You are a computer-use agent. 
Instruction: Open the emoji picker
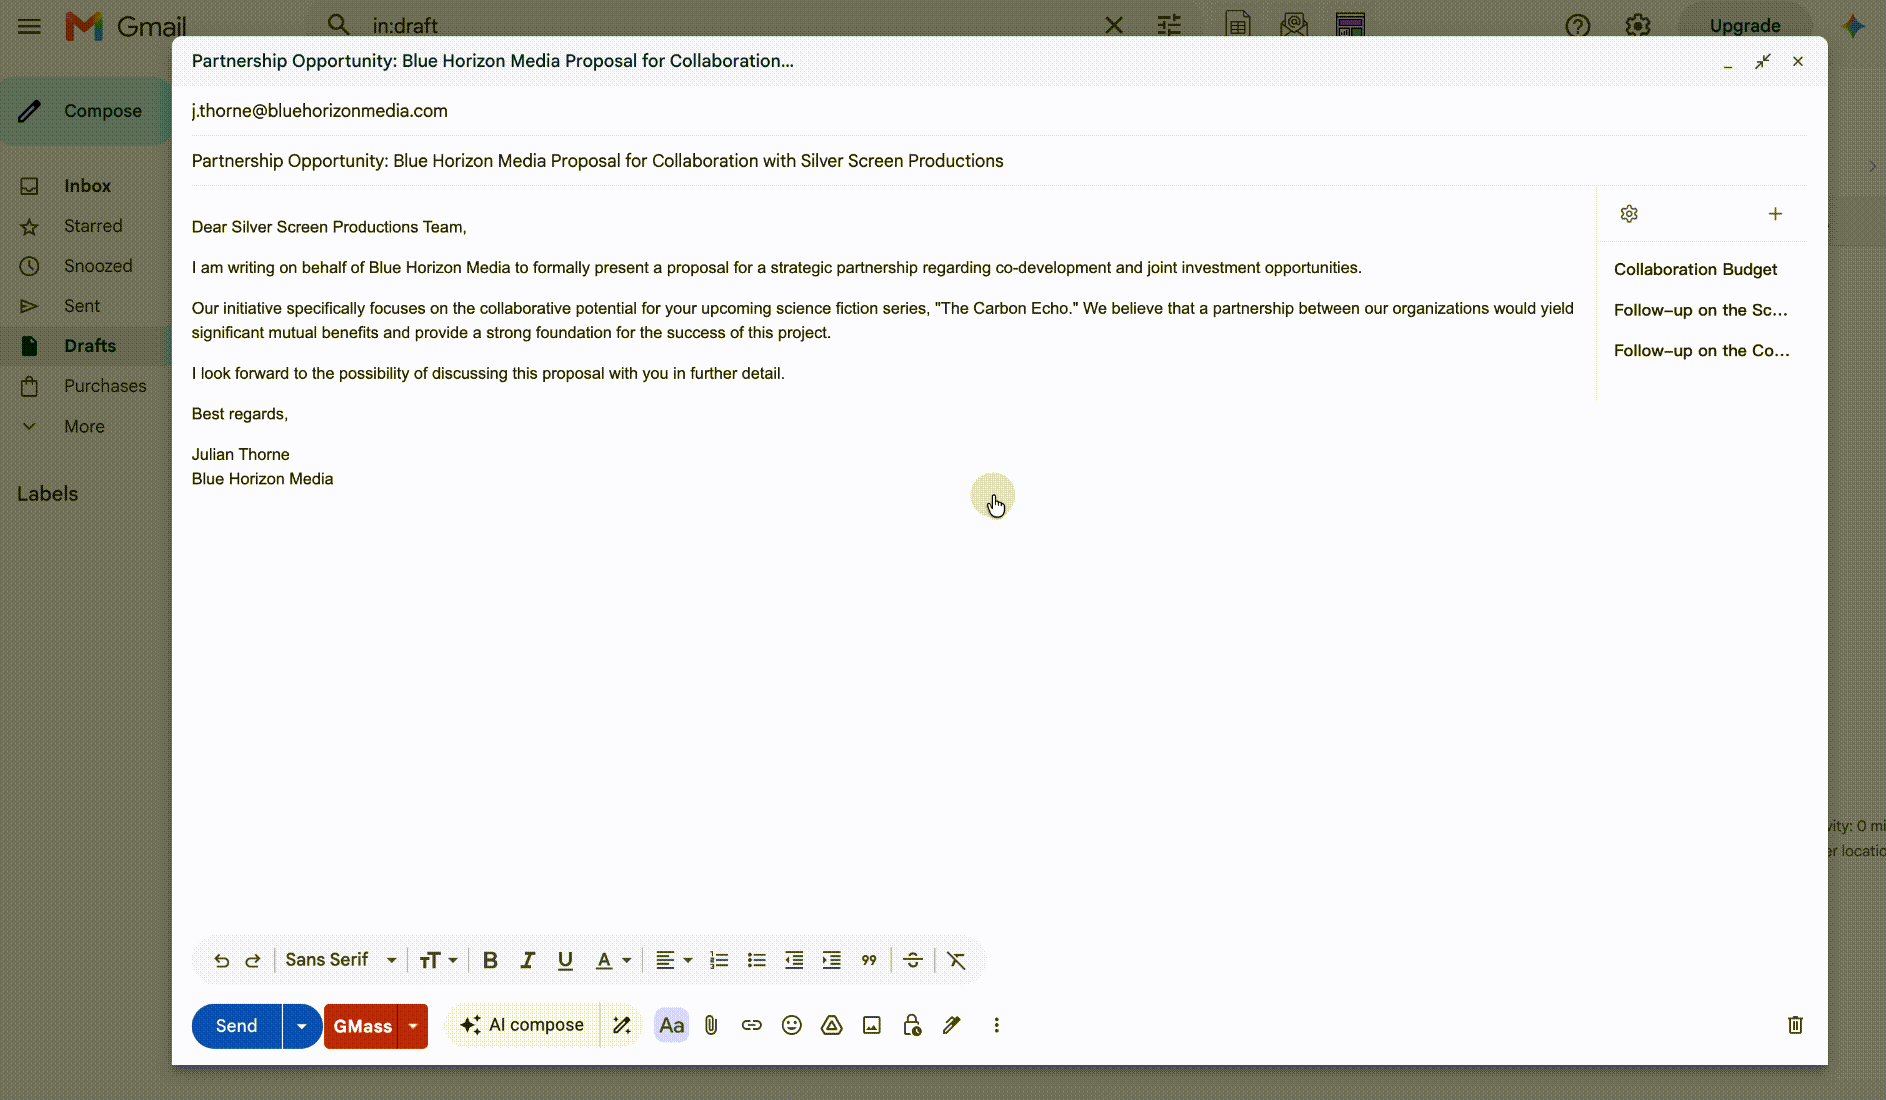792,1025
